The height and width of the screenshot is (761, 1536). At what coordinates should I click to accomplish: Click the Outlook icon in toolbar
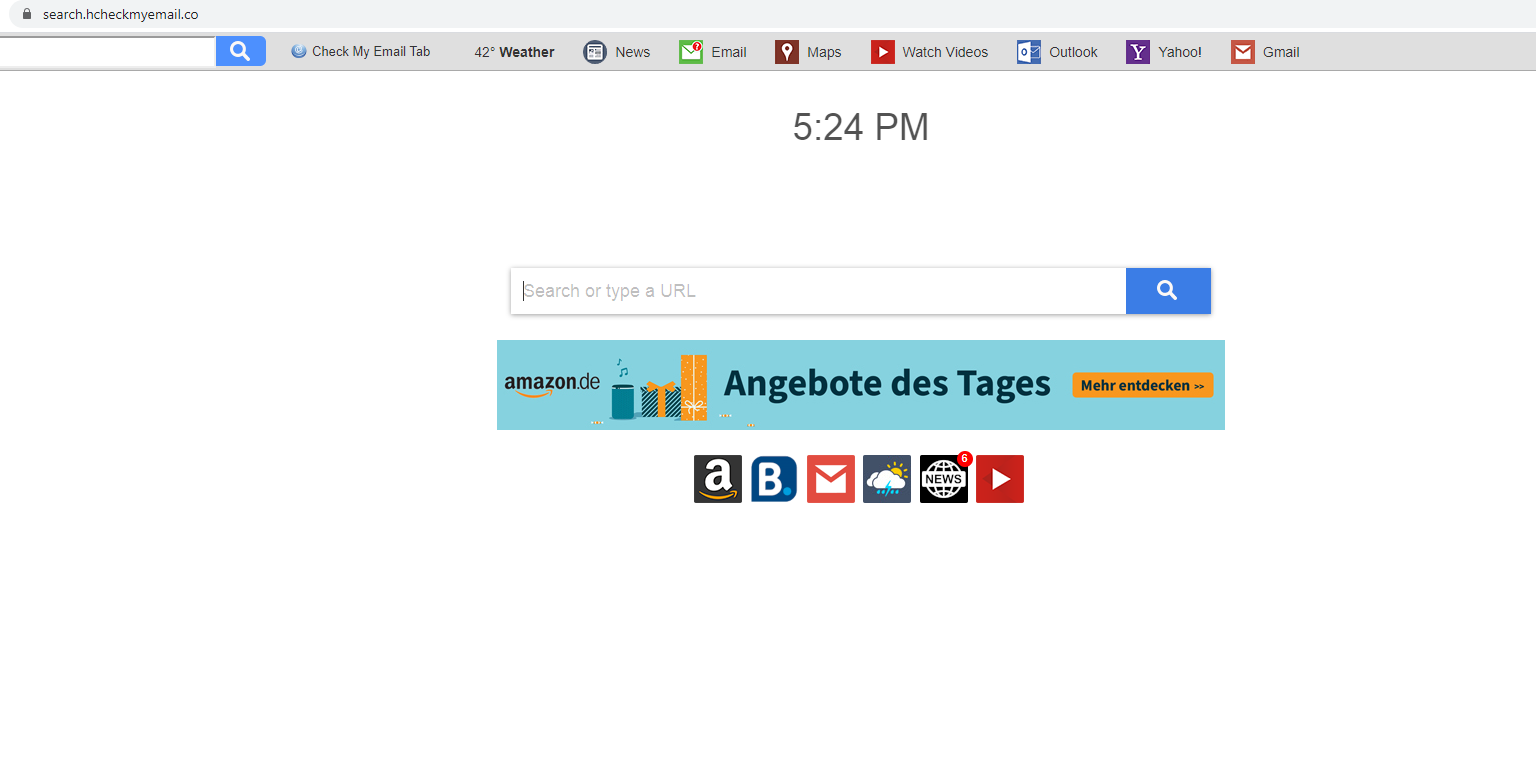click(1029, 52)
